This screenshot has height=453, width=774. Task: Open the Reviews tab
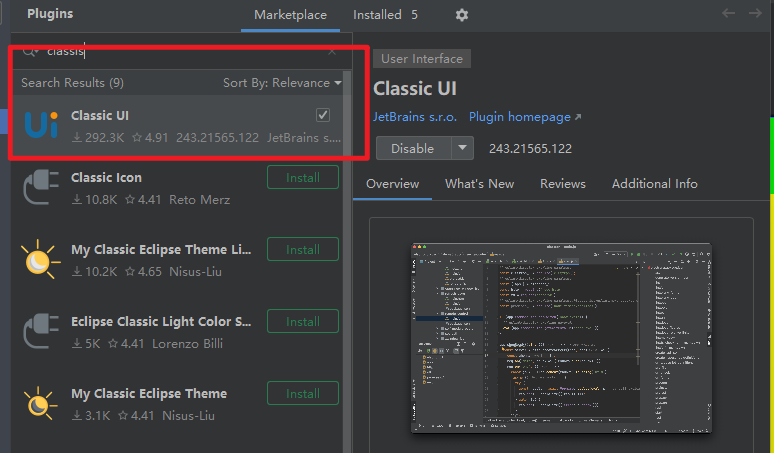tap(563, 184)
